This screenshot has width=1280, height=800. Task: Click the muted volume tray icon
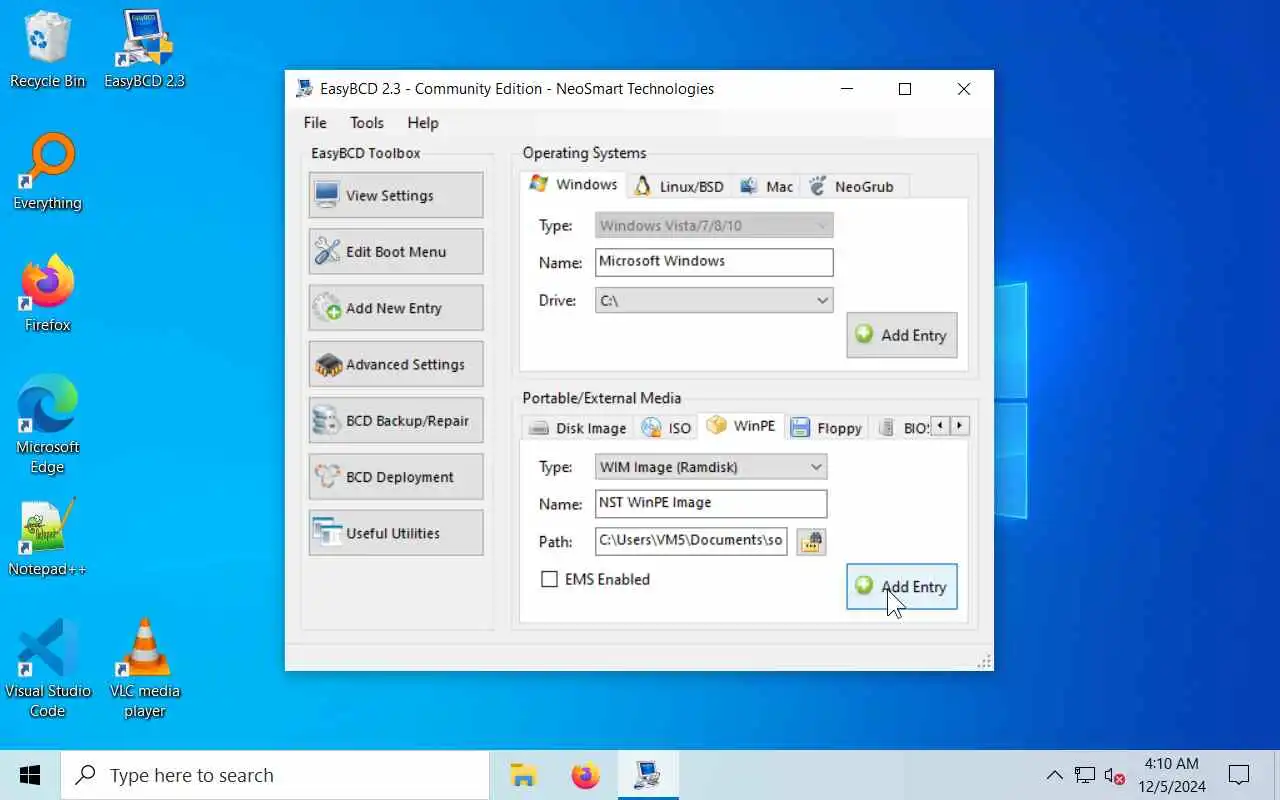(1115, 775)
